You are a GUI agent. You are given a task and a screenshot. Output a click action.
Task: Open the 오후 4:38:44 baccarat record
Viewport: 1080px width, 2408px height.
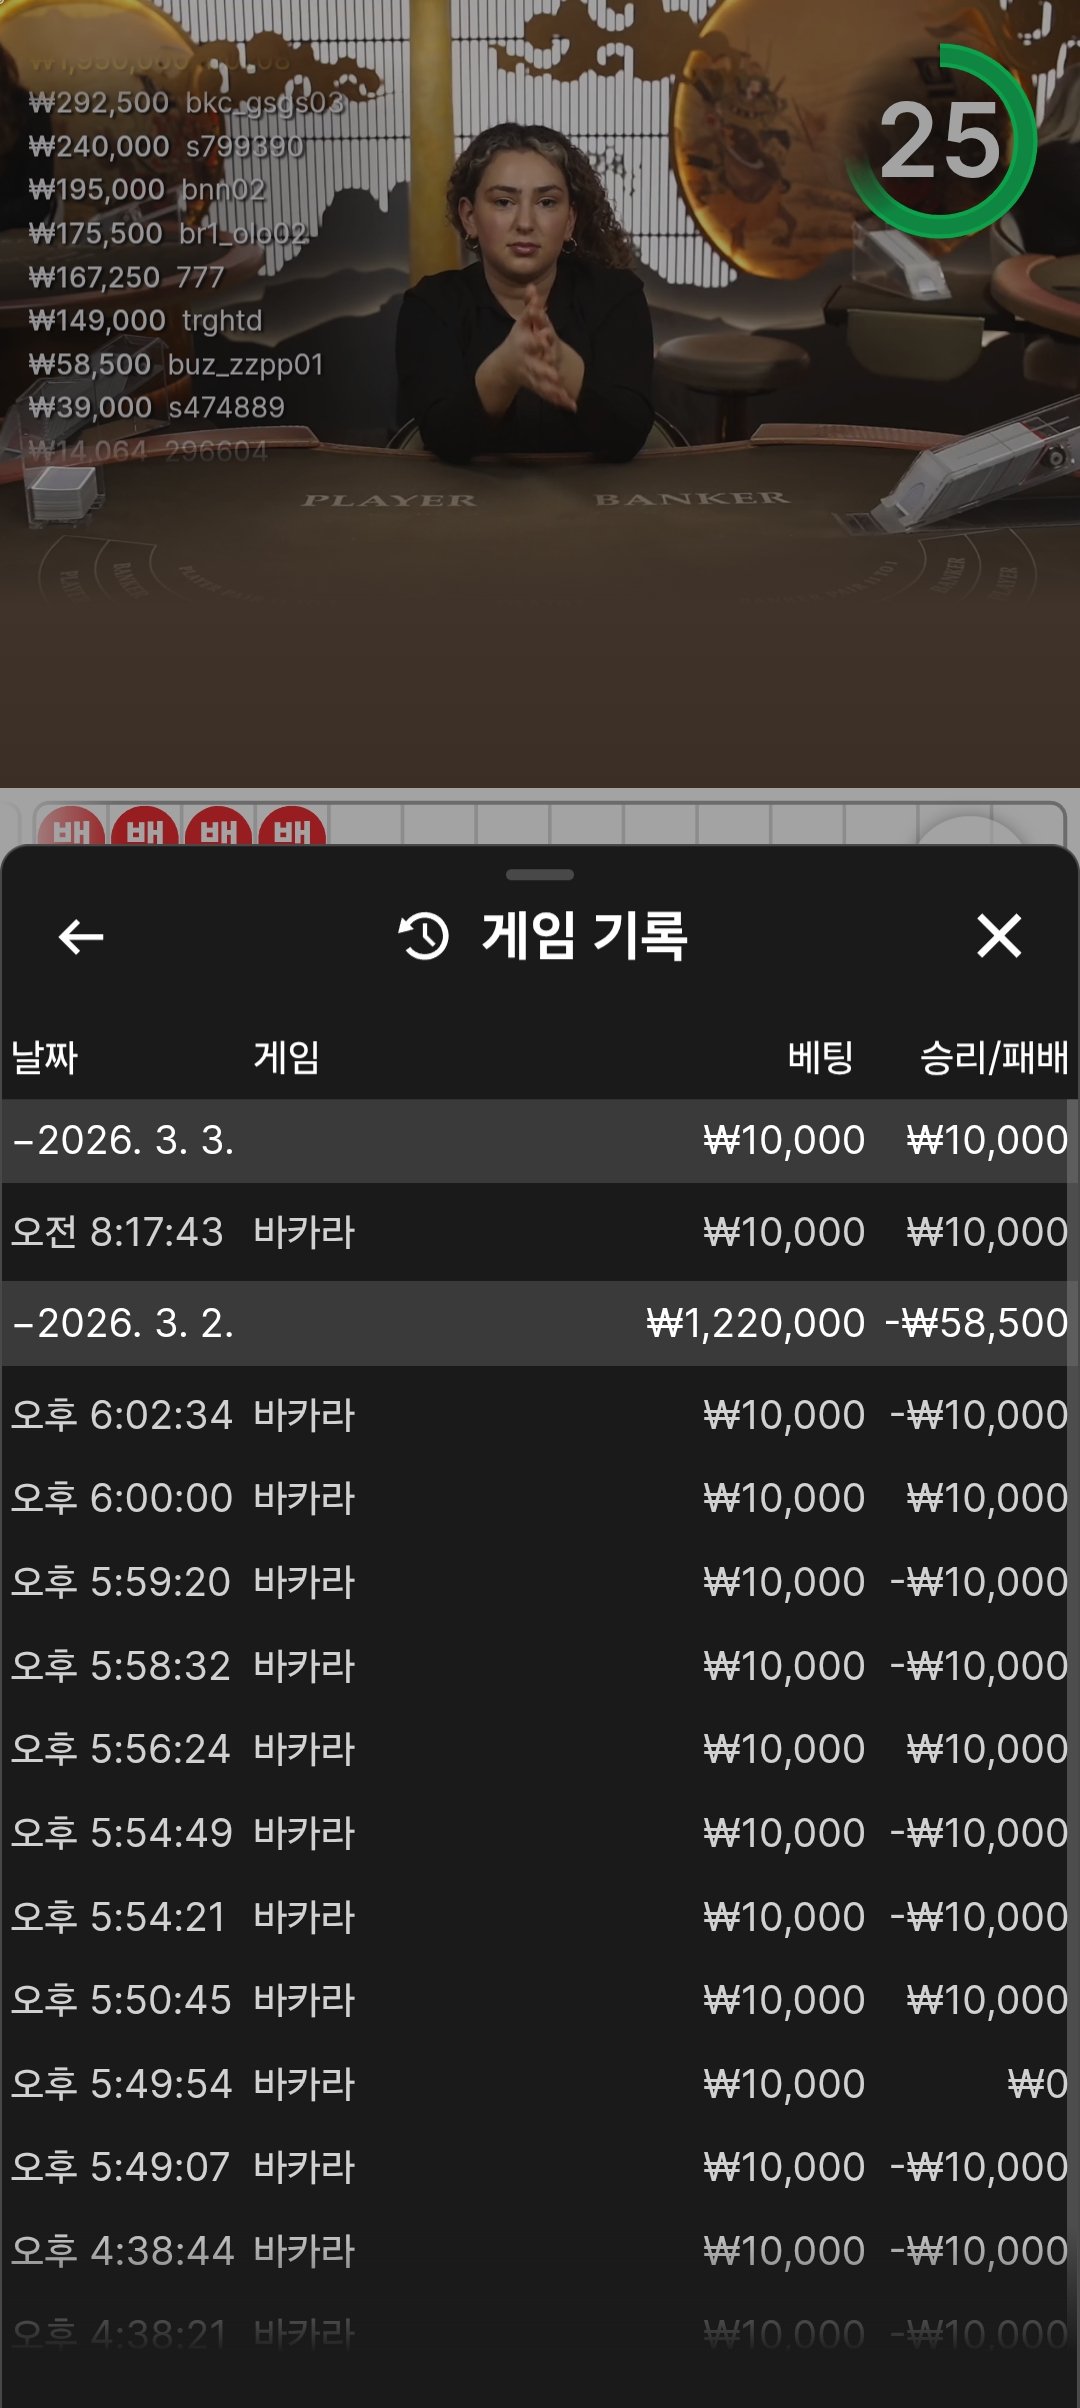pos(540,2251)
